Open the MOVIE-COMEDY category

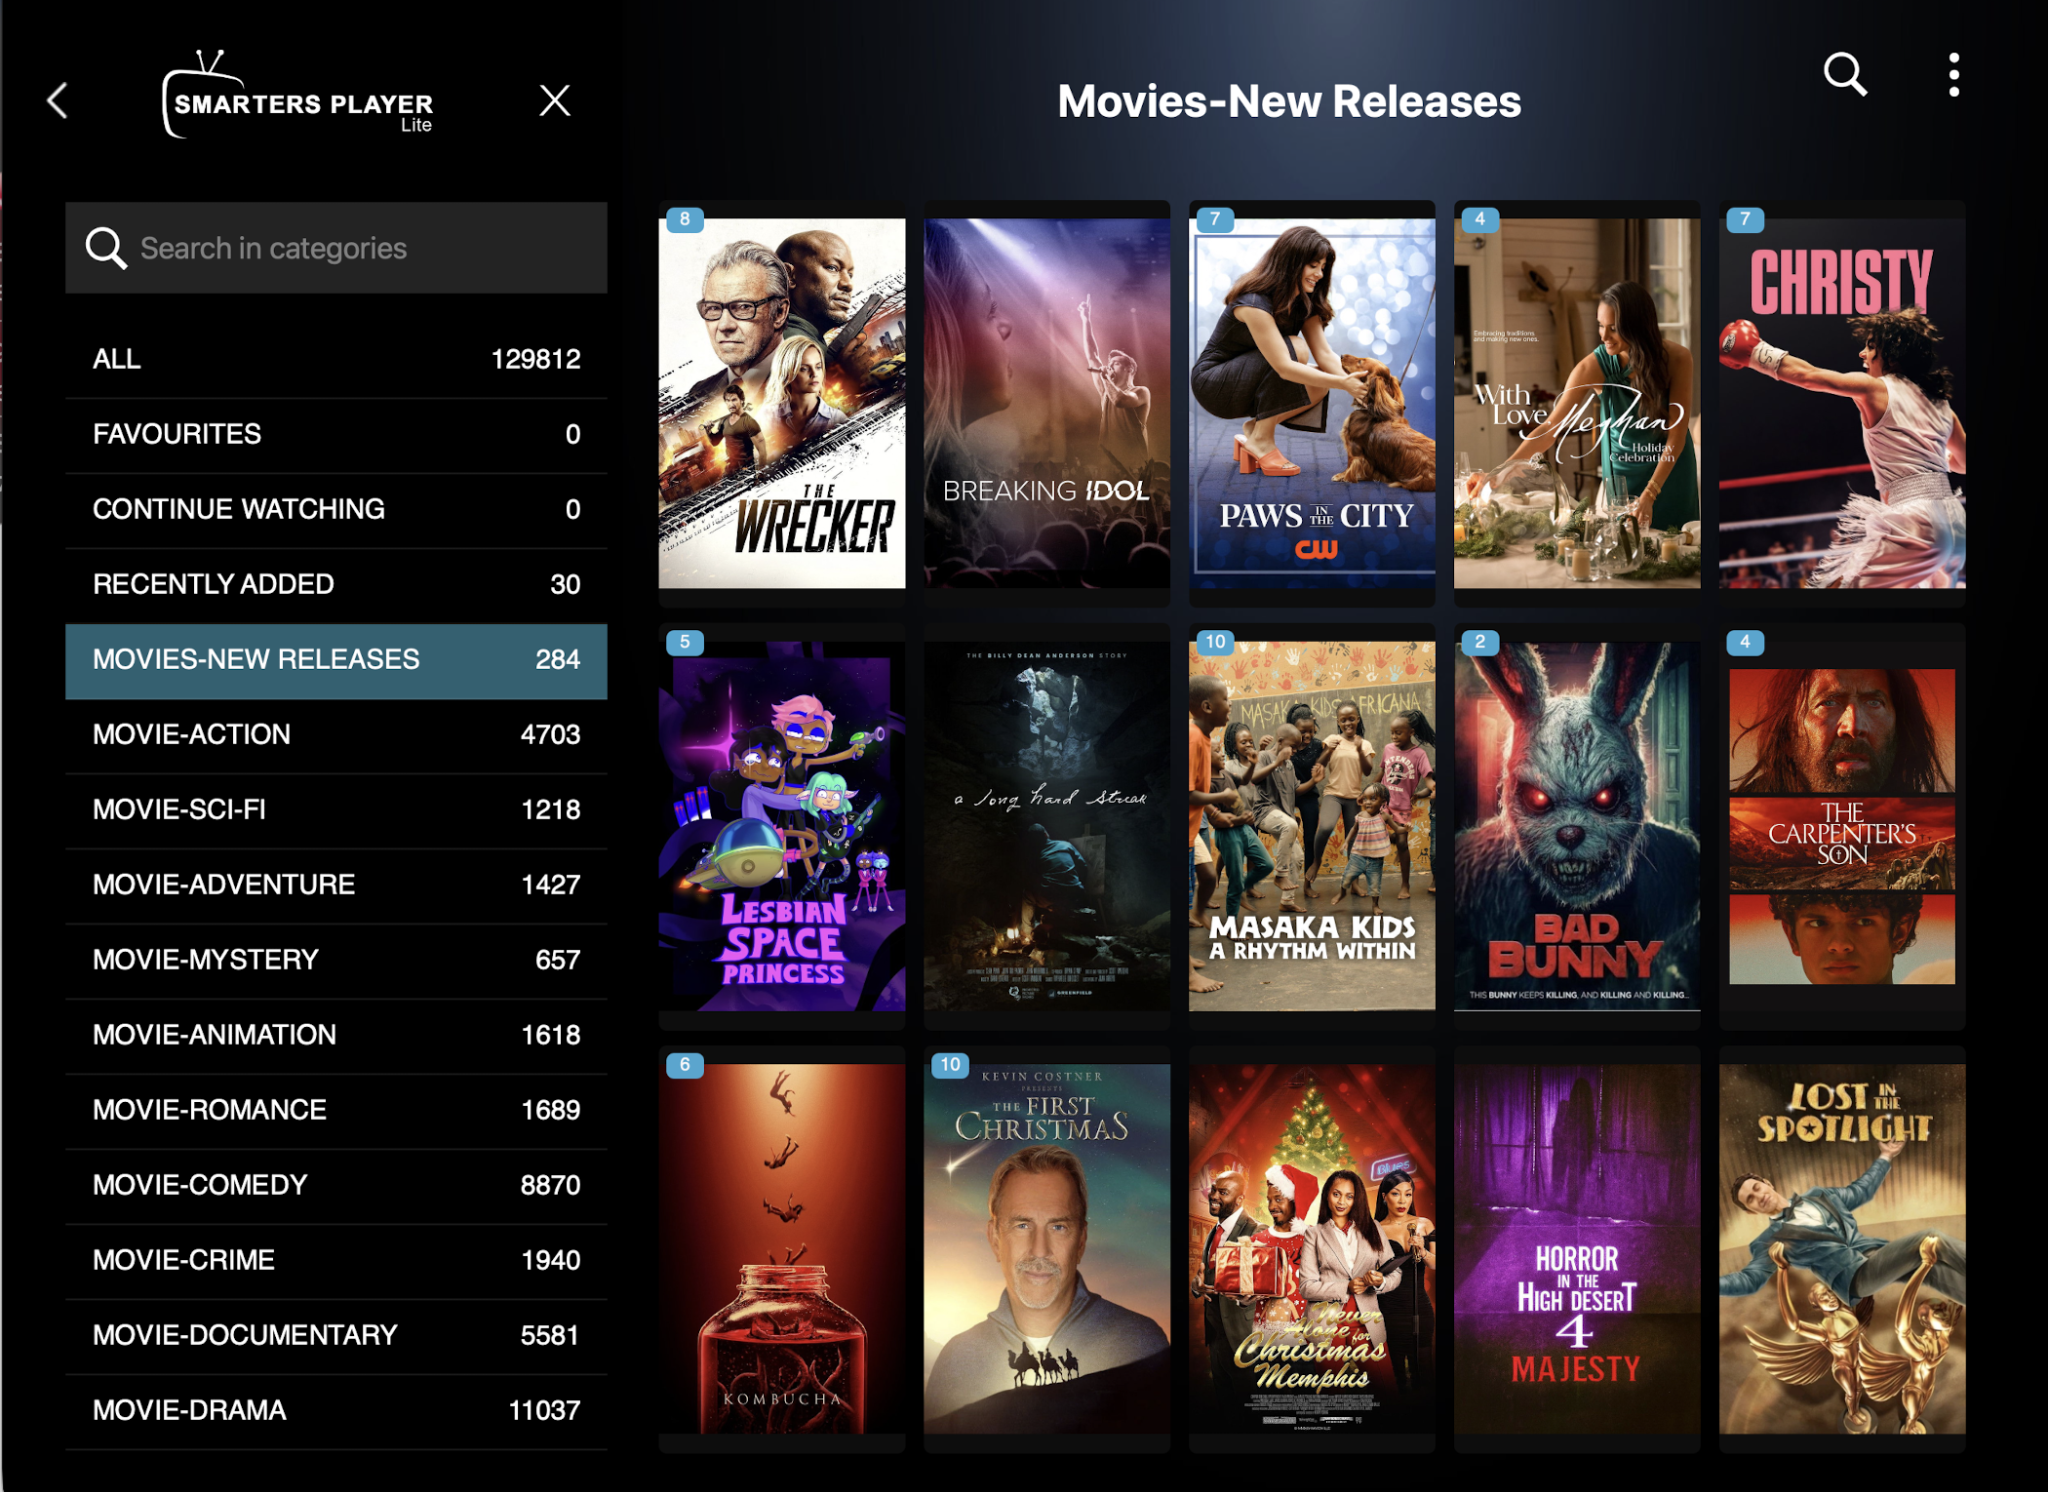336,1184
